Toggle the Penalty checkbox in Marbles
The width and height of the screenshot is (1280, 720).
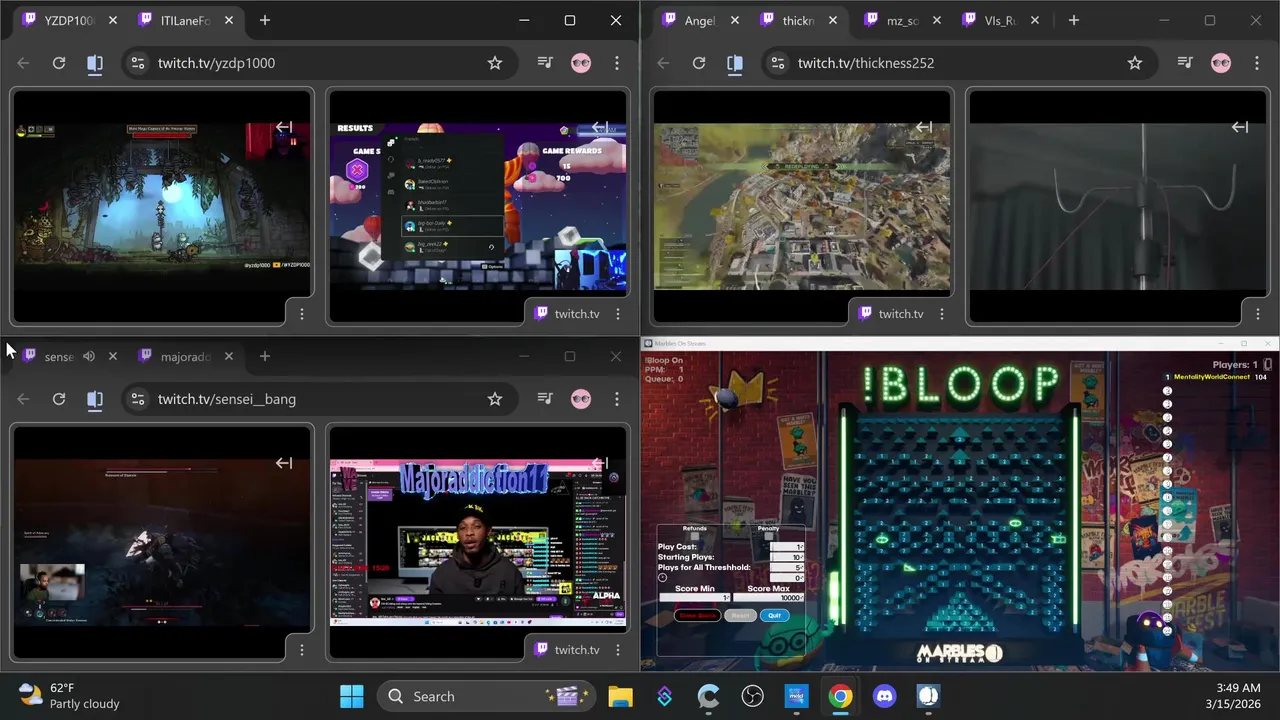point(769,536)
